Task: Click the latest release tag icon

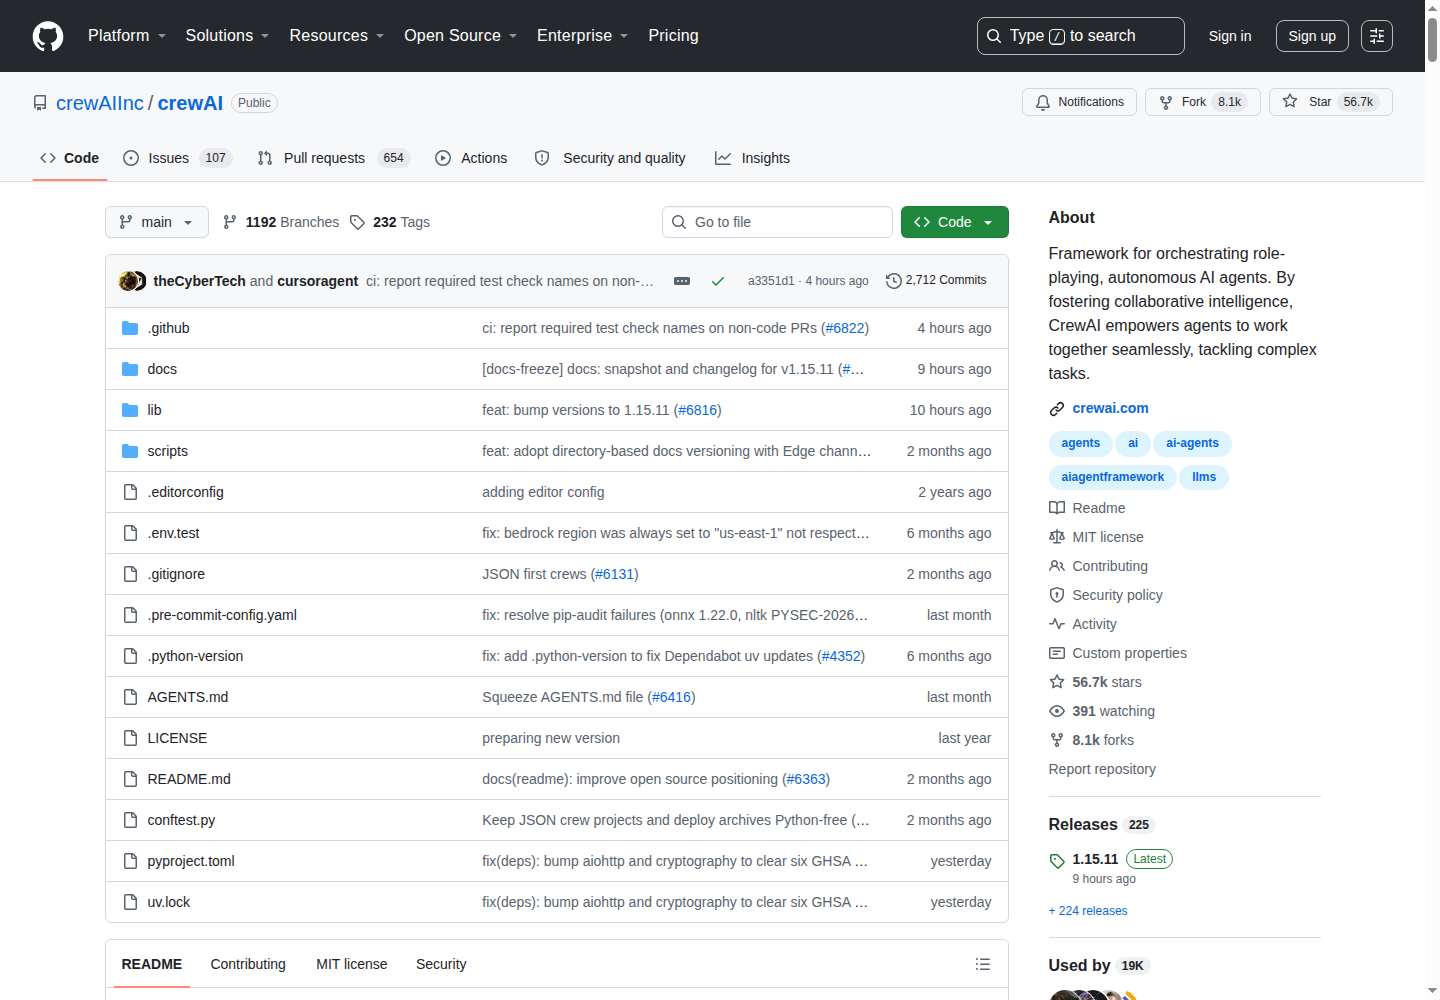Action: (1057, 860)
